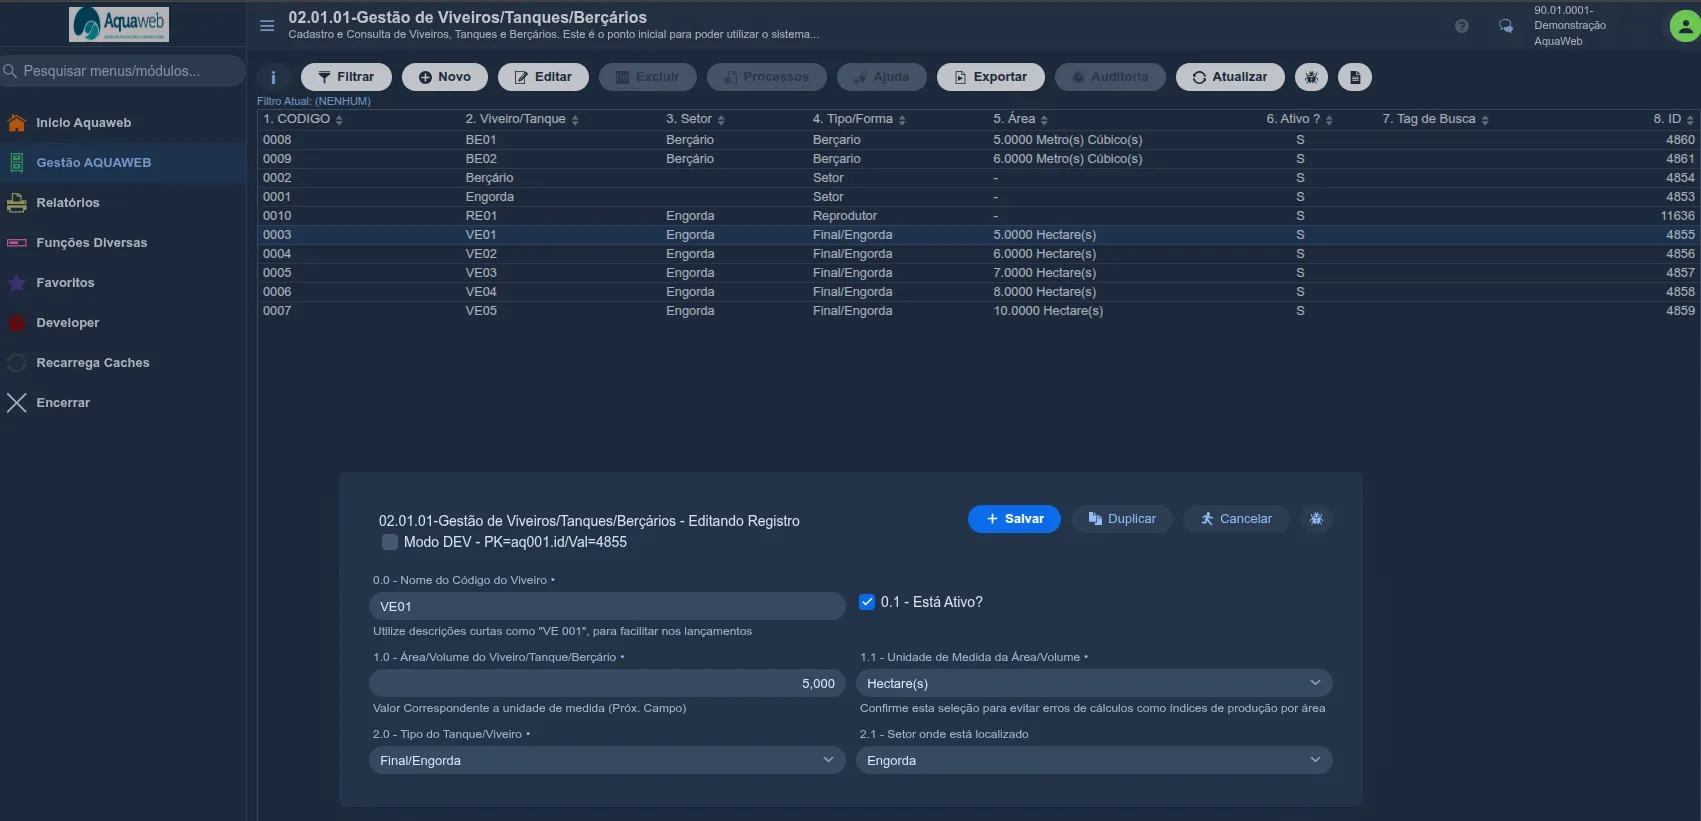Click the Favoritos star icon
This screenshot has height=821, width=1701.
pos(17,283)
